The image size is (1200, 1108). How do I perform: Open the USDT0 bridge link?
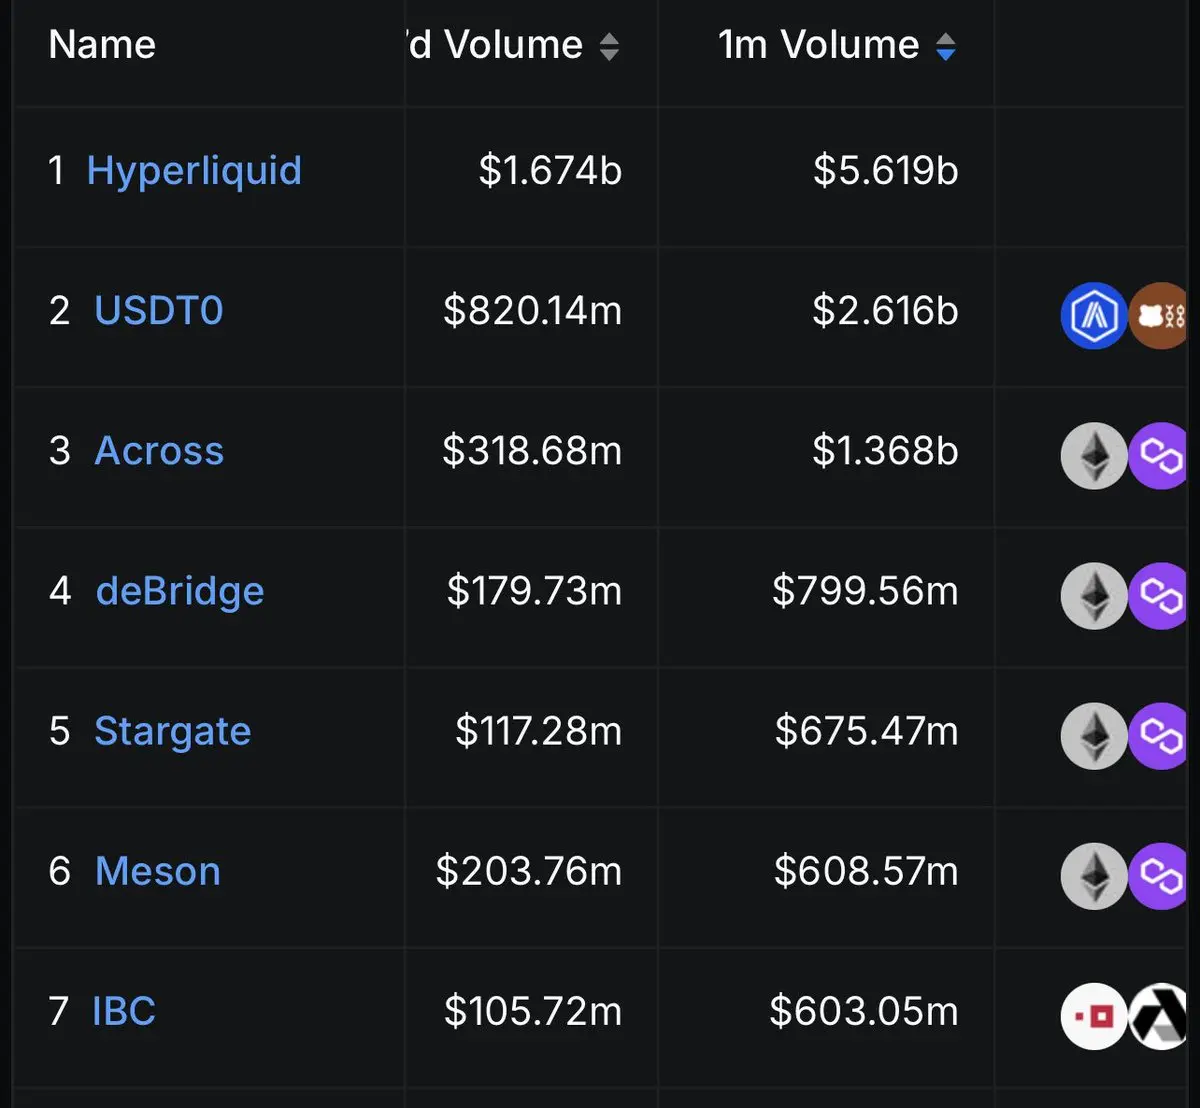tap(159, 311)
